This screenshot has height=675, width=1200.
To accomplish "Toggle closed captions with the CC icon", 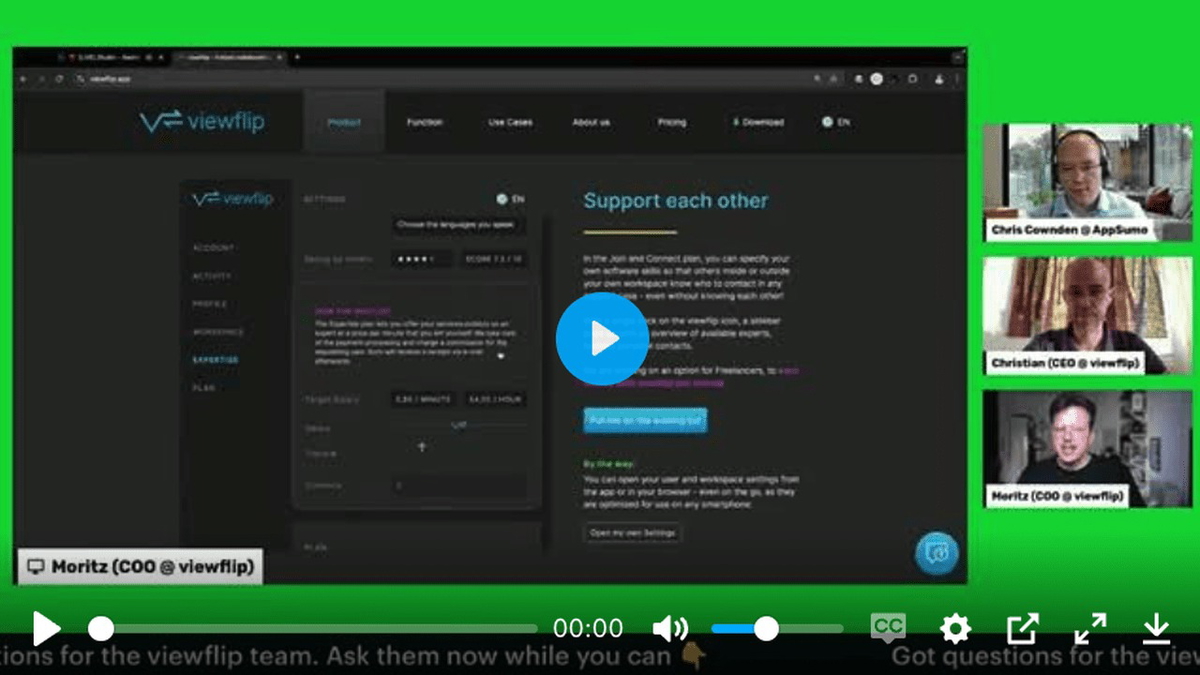I will 887,627.
